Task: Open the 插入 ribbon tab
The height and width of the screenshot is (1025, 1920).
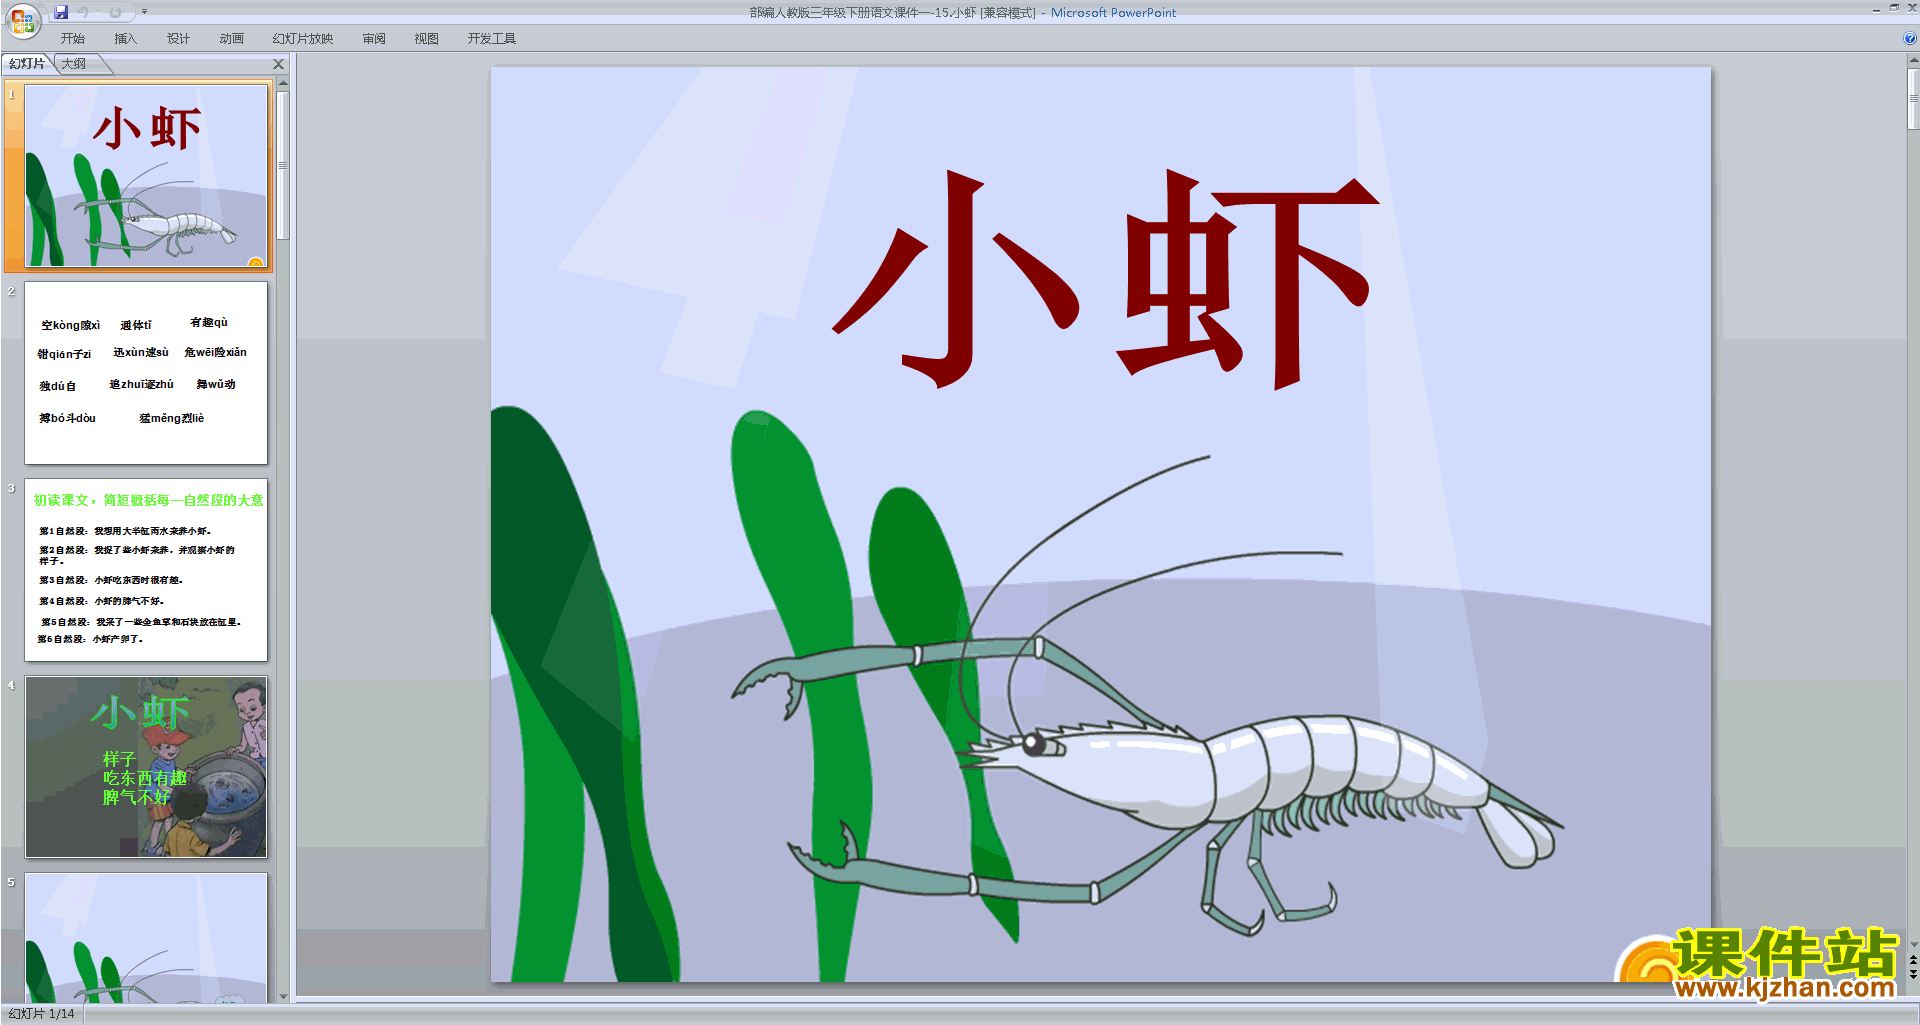Action: pos(125,39)
